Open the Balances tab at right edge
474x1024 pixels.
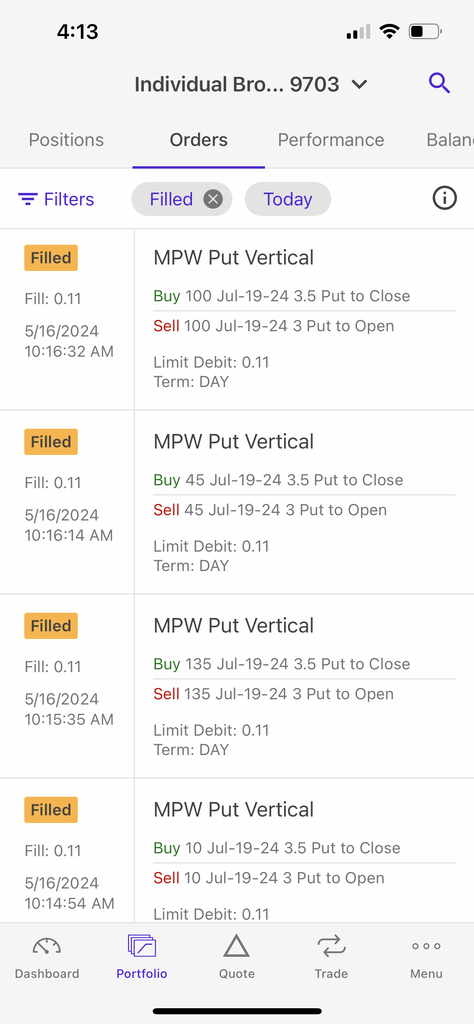pyautogui.click(x=450, y=140)
